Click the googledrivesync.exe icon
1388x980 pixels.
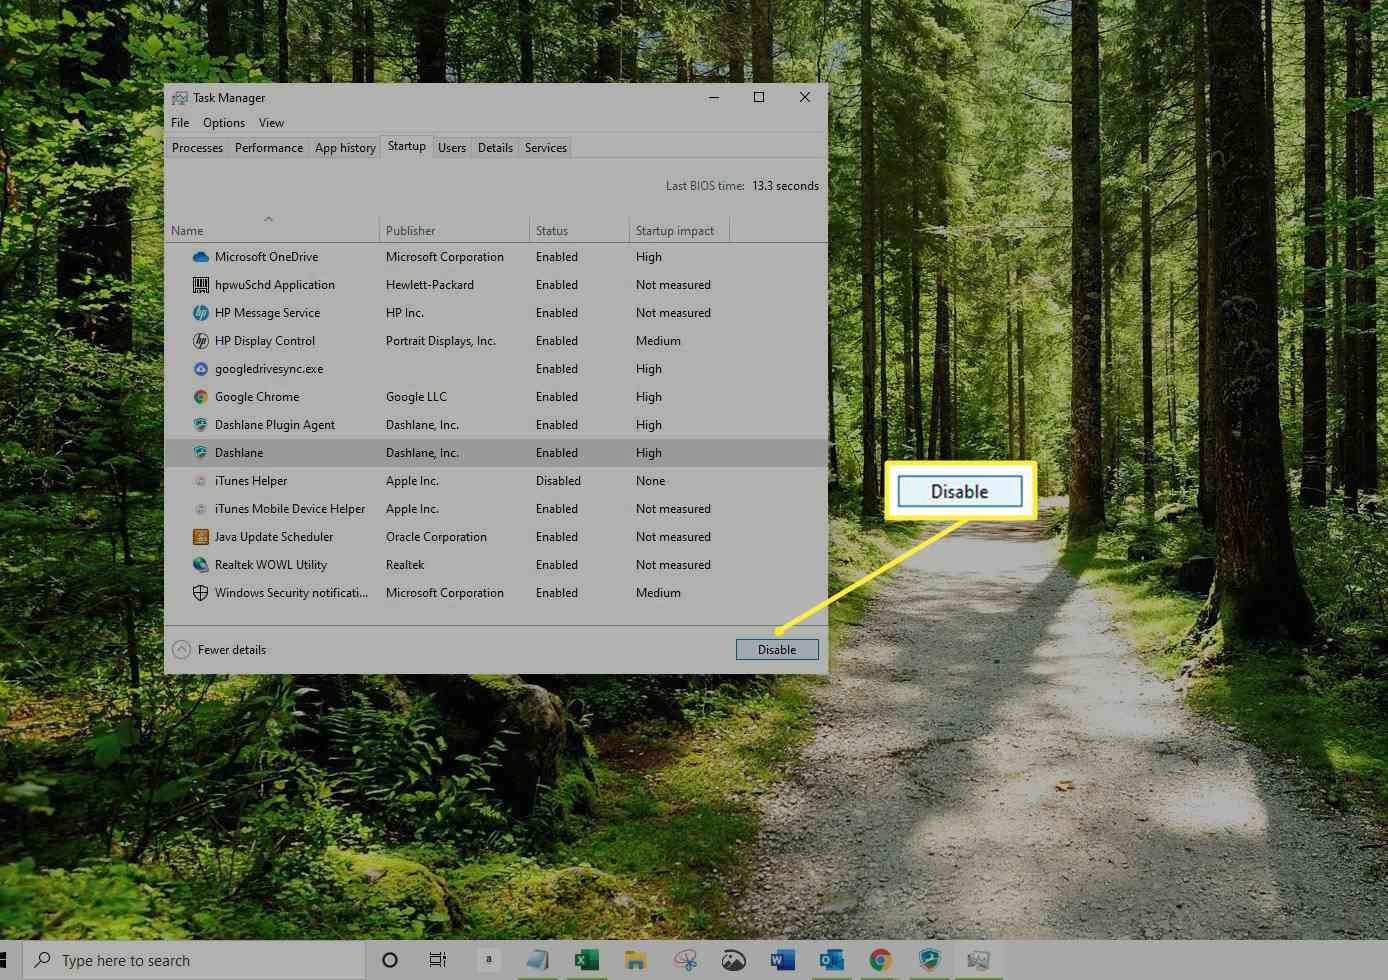pyautogui.click(x=200, y=369)
